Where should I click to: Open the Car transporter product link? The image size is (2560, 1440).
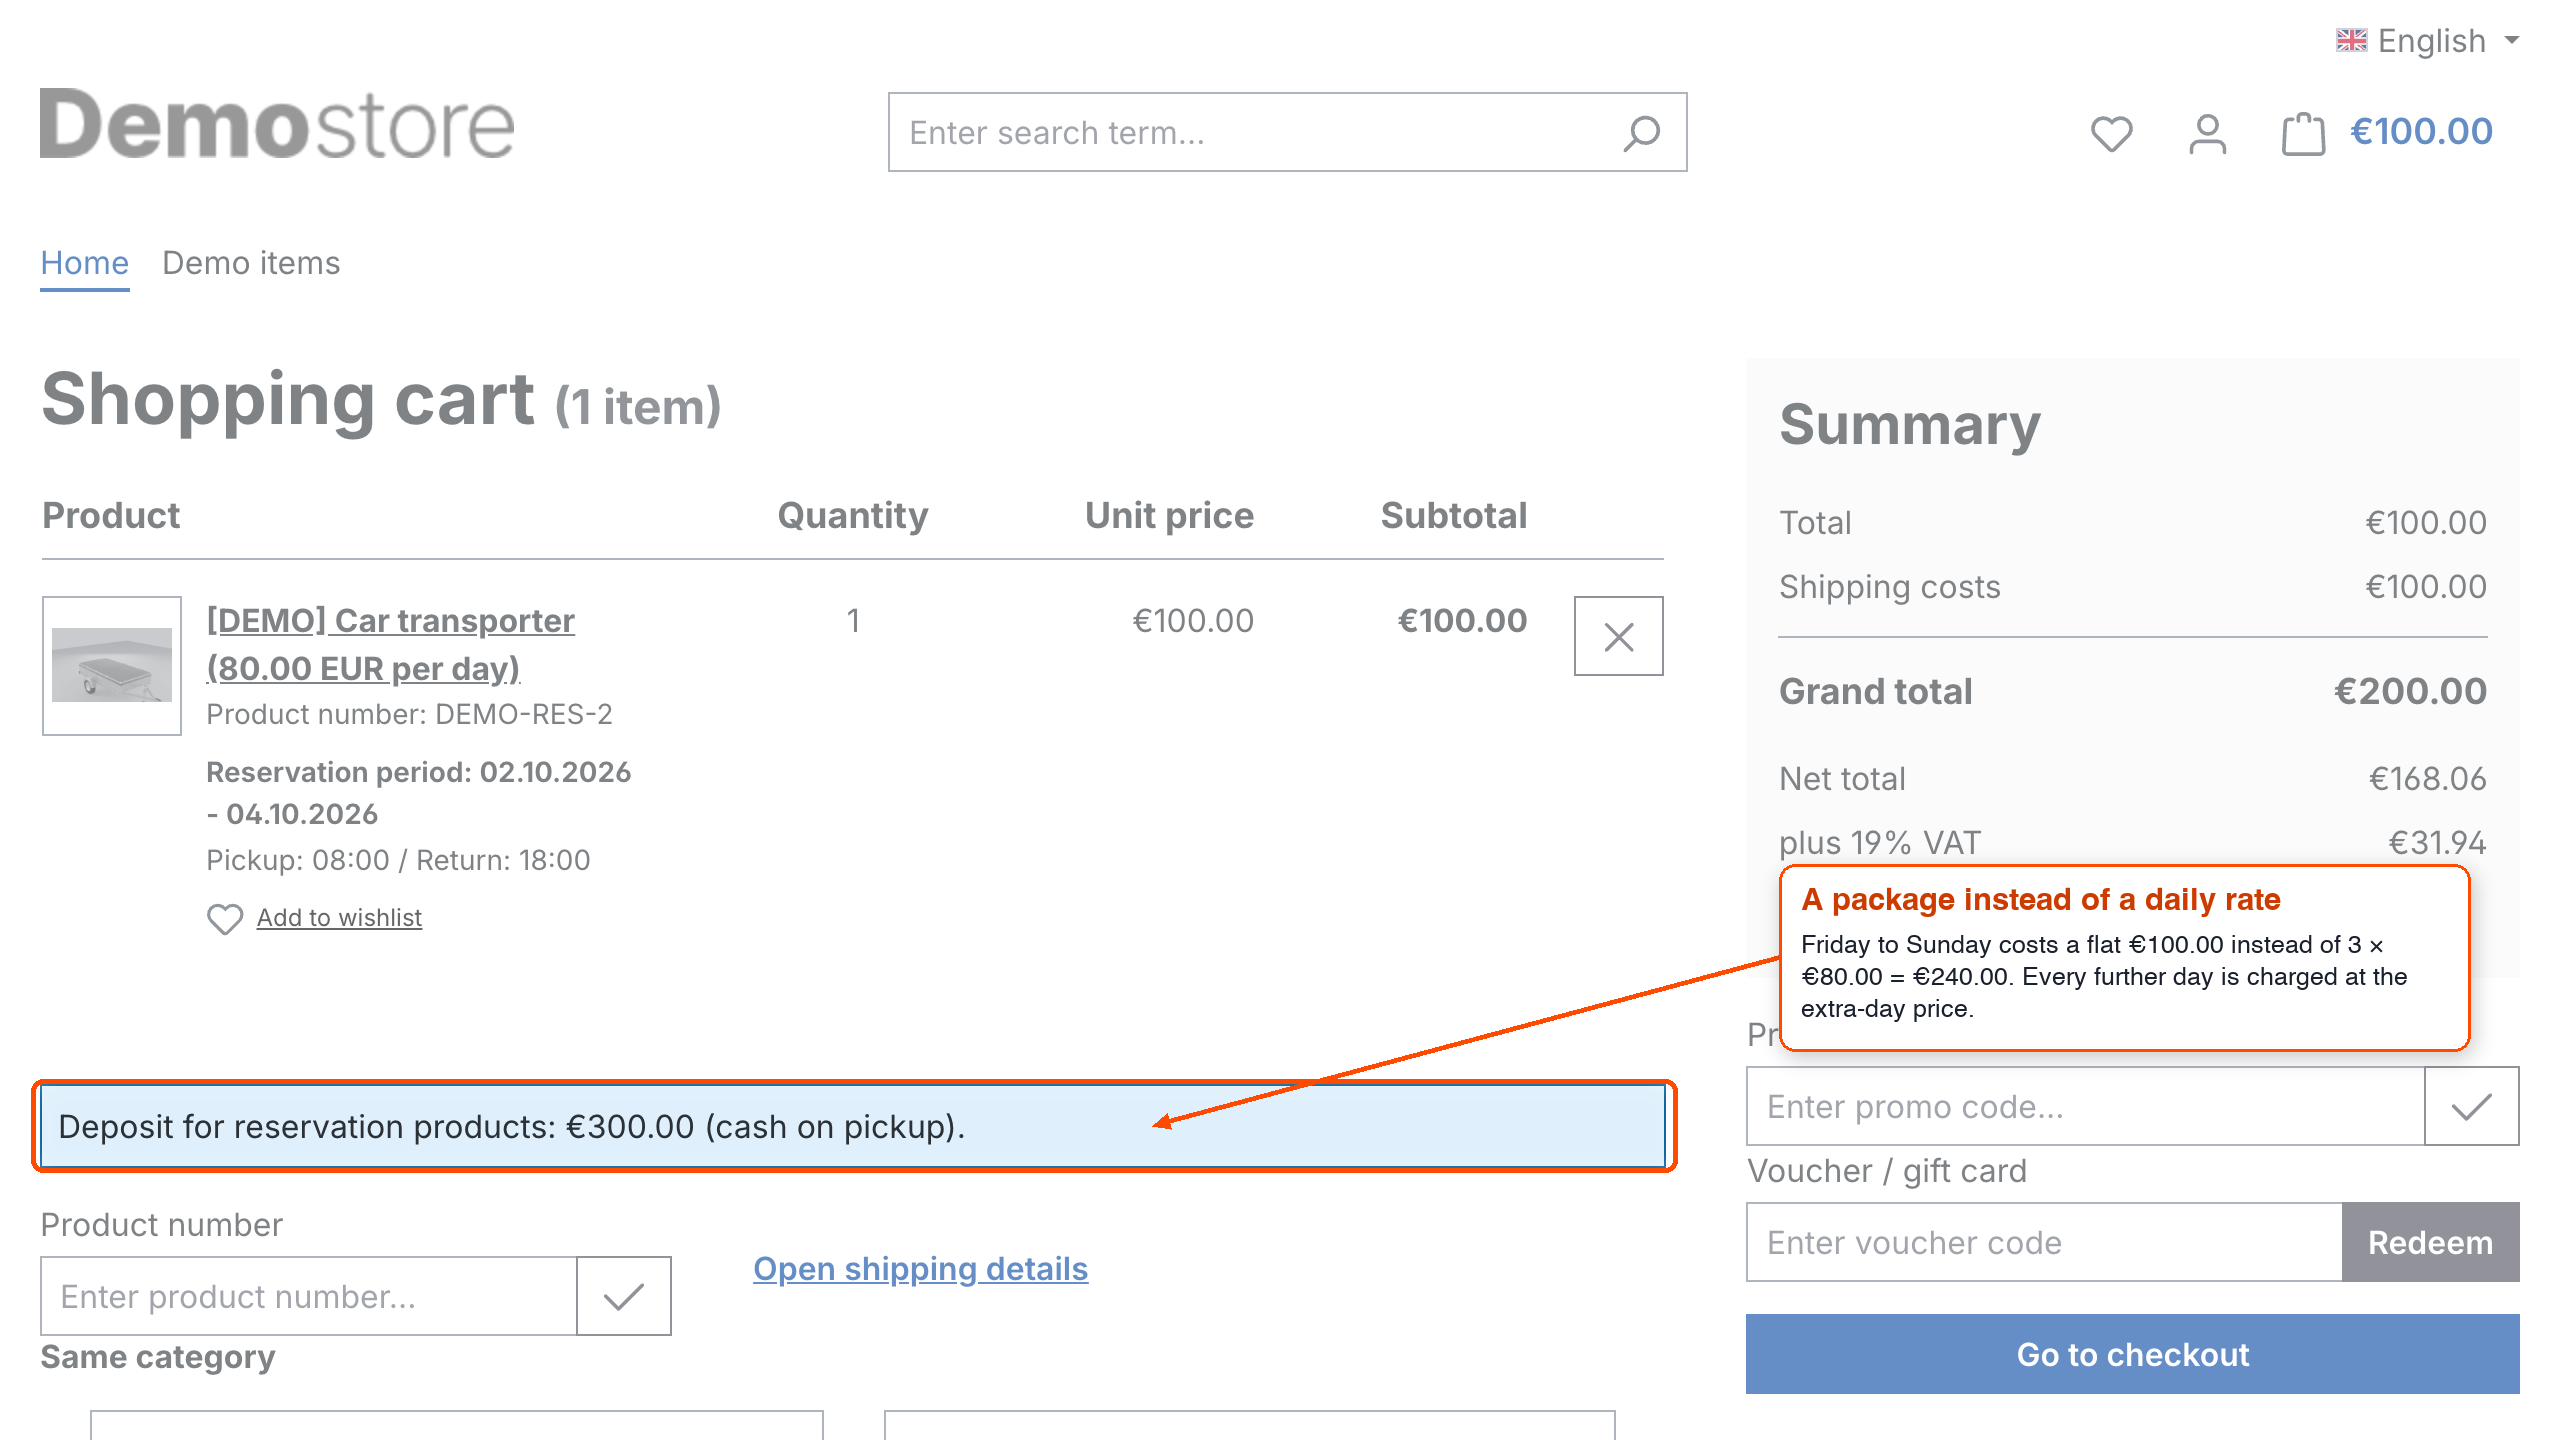390,644
